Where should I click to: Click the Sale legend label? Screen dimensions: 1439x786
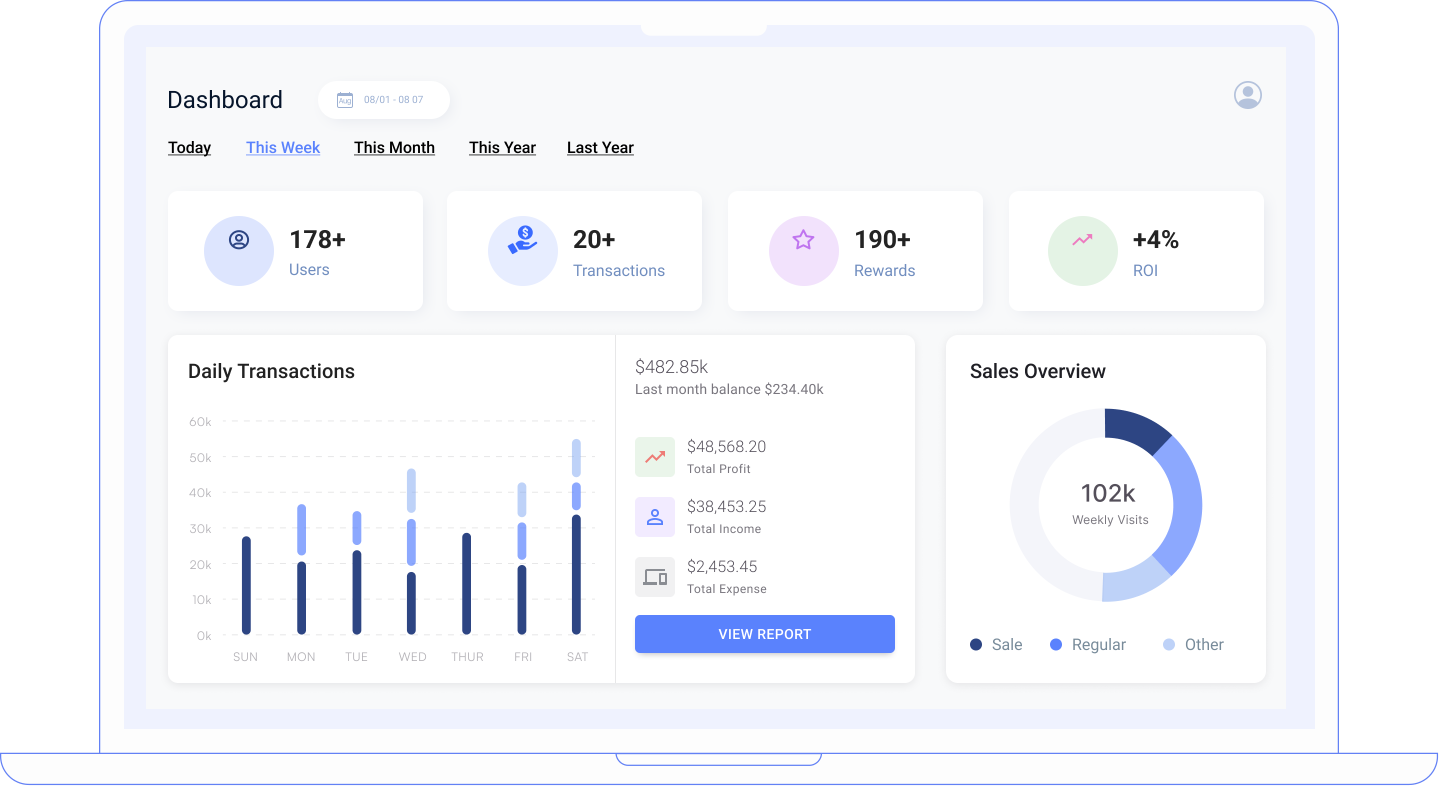(1007, 645)
